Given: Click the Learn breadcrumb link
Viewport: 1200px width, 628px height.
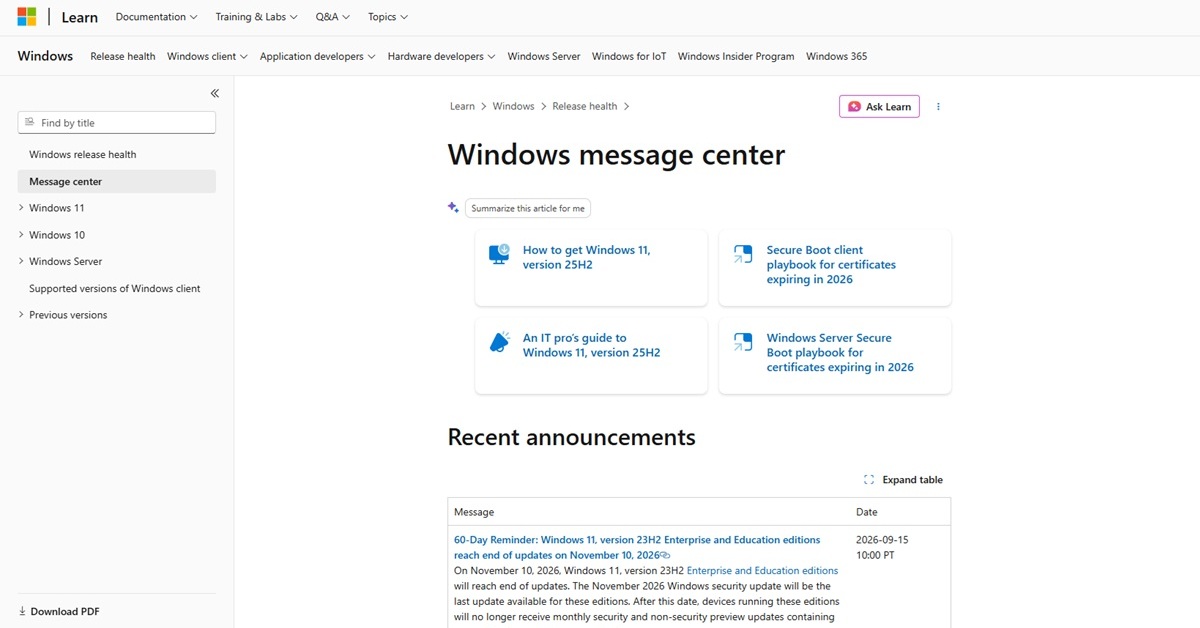Looking at the screenshot, I should [x=462, y=106].
